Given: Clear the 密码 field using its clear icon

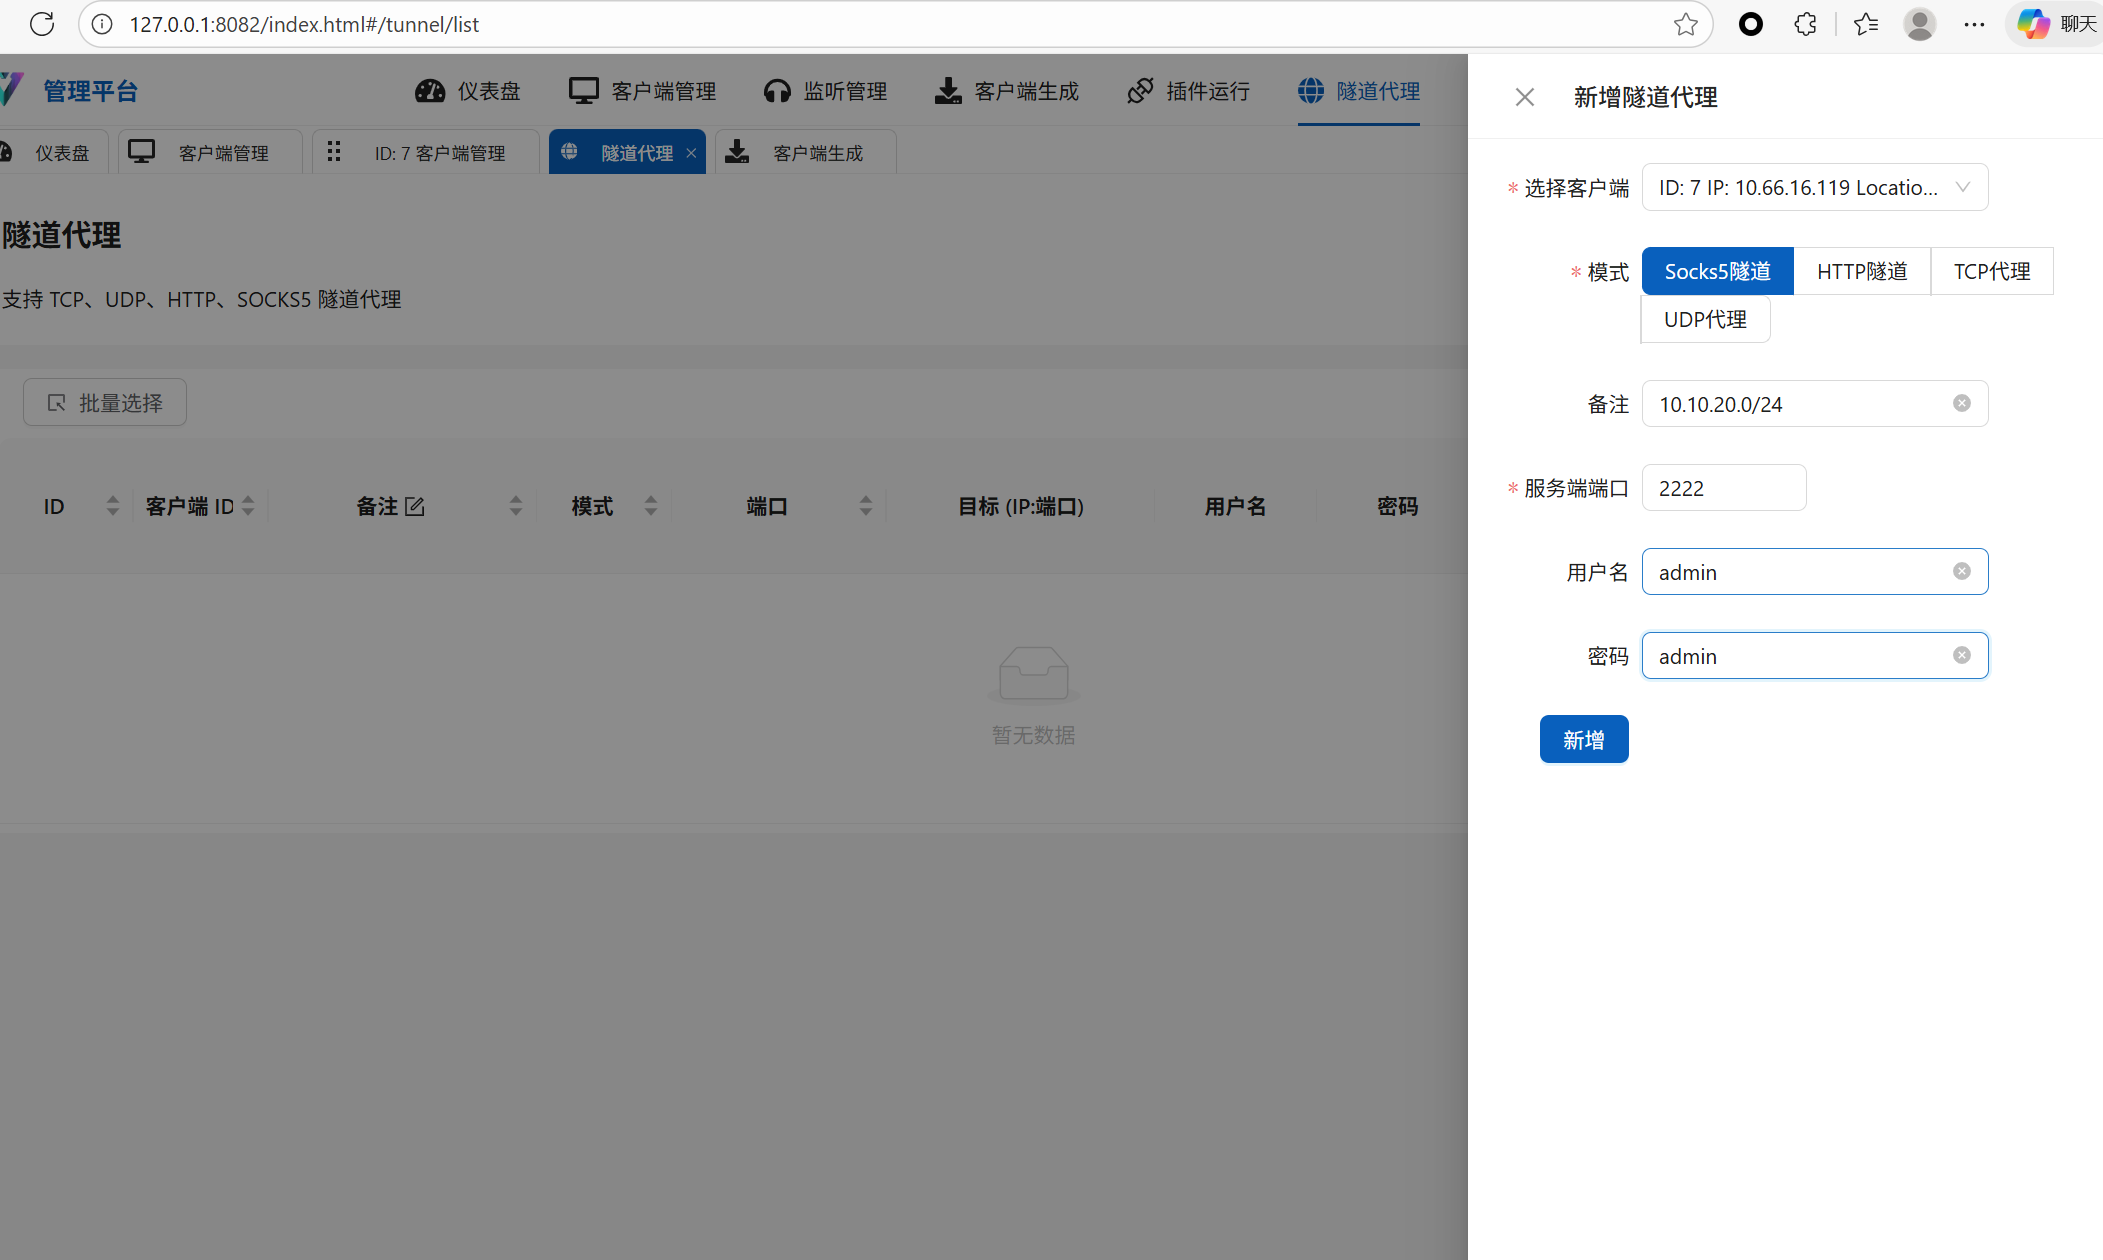Looking at the screenshot, I should 1961,655.
